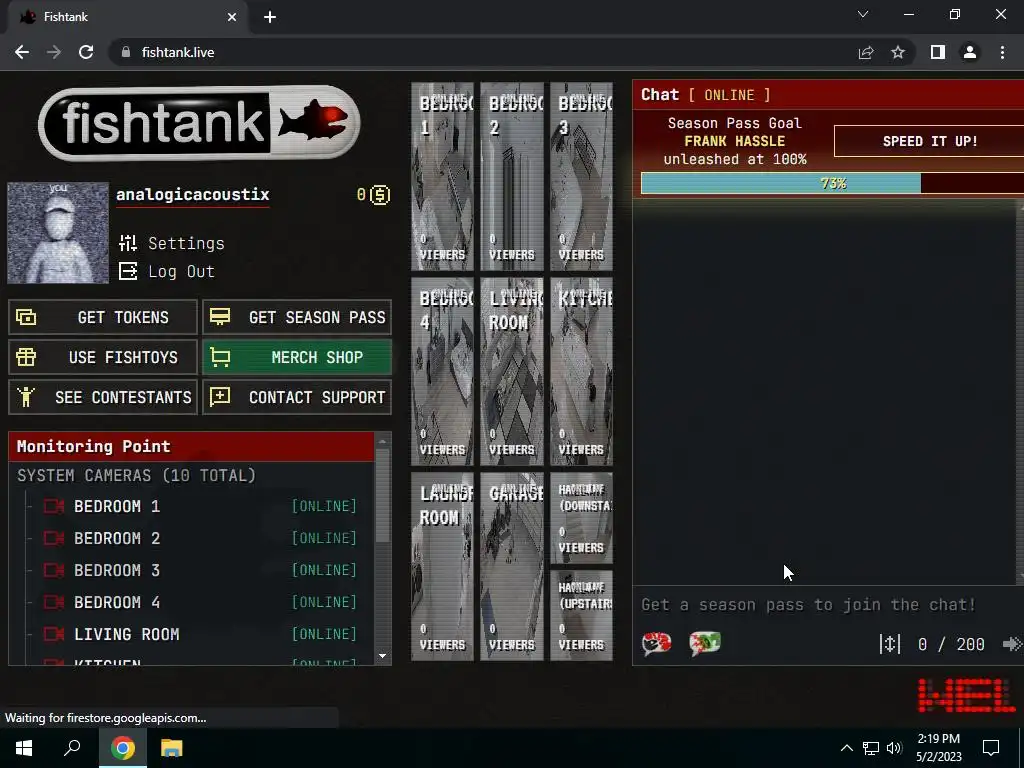1024x768 pixels.
Task: Click the browser Back arrow
Action: 22,52
